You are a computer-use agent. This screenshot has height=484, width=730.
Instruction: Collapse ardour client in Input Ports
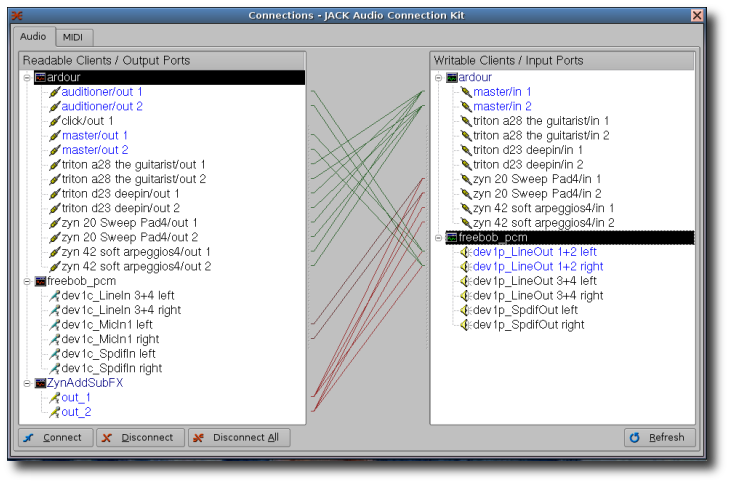pos(438,78)
